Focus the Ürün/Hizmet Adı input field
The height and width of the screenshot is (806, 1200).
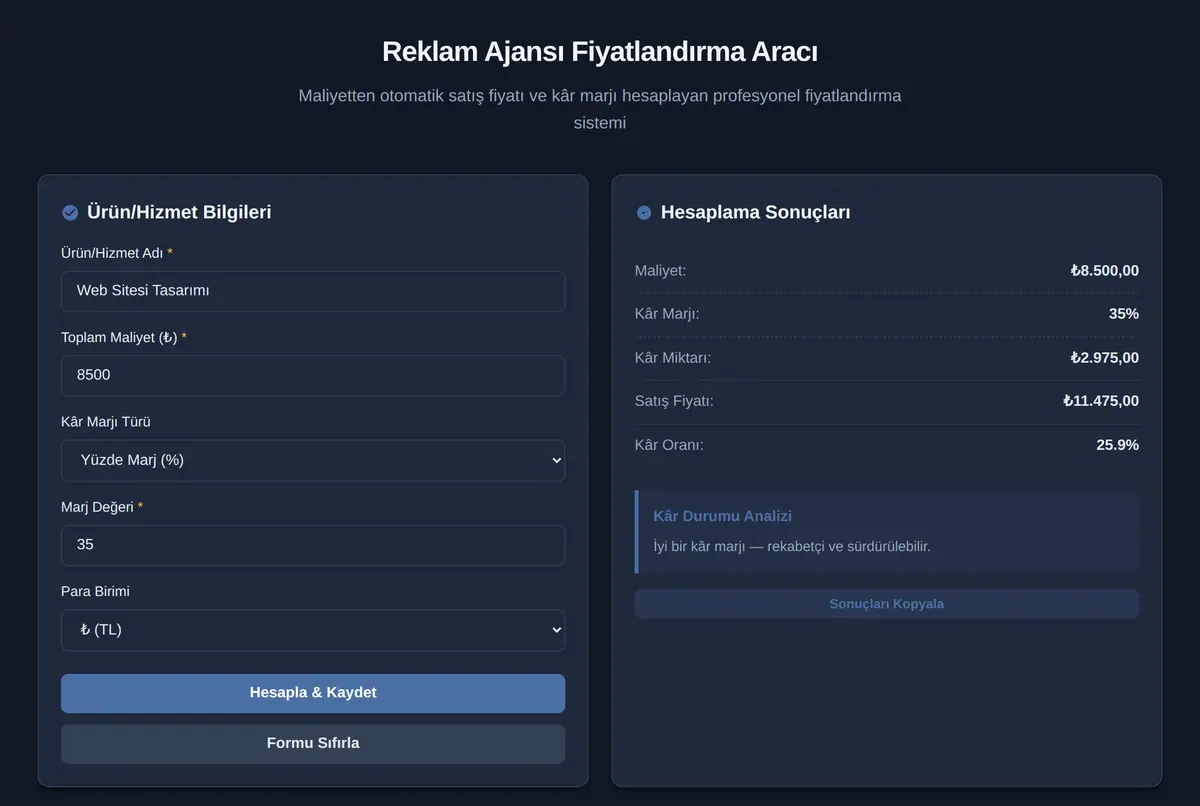coord(313,291)
